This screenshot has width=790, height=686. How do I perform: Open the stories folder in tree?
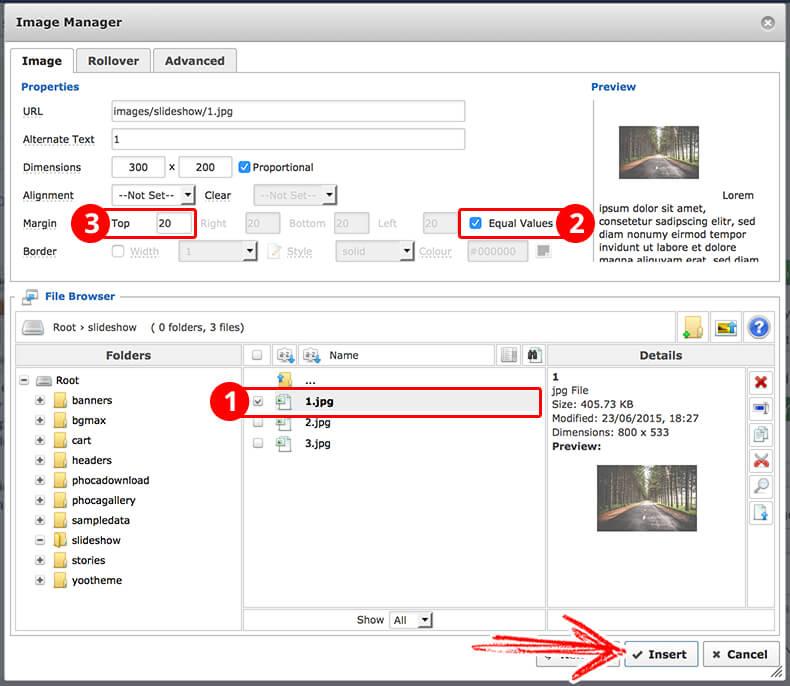(89, 560)
